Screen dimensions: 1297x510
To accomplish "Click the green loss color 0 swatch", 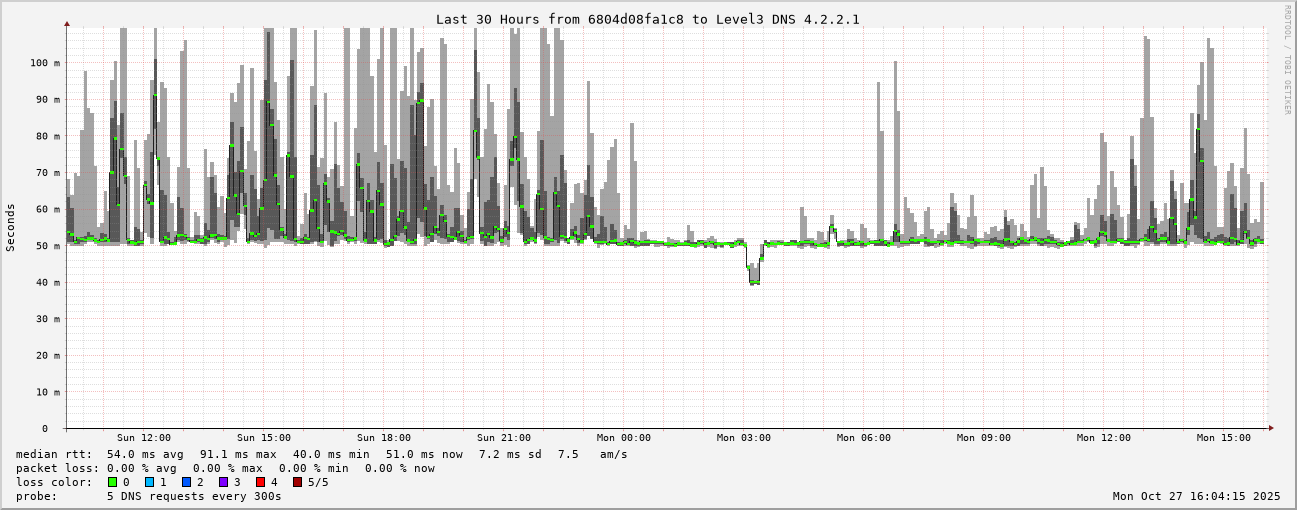I will click(x=113, y=482).
